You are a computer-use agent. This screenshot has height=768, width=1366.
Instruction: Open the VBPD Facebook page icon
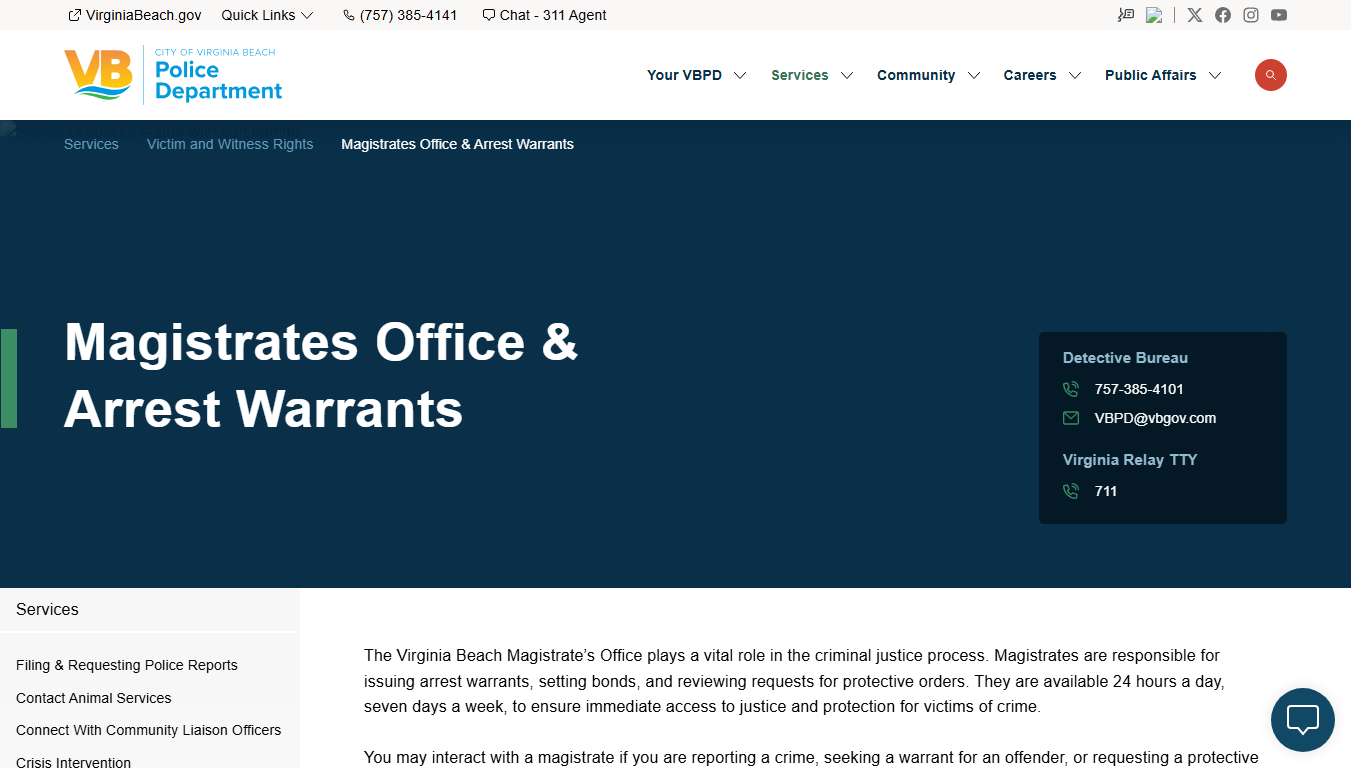(x=1222, y=15)
